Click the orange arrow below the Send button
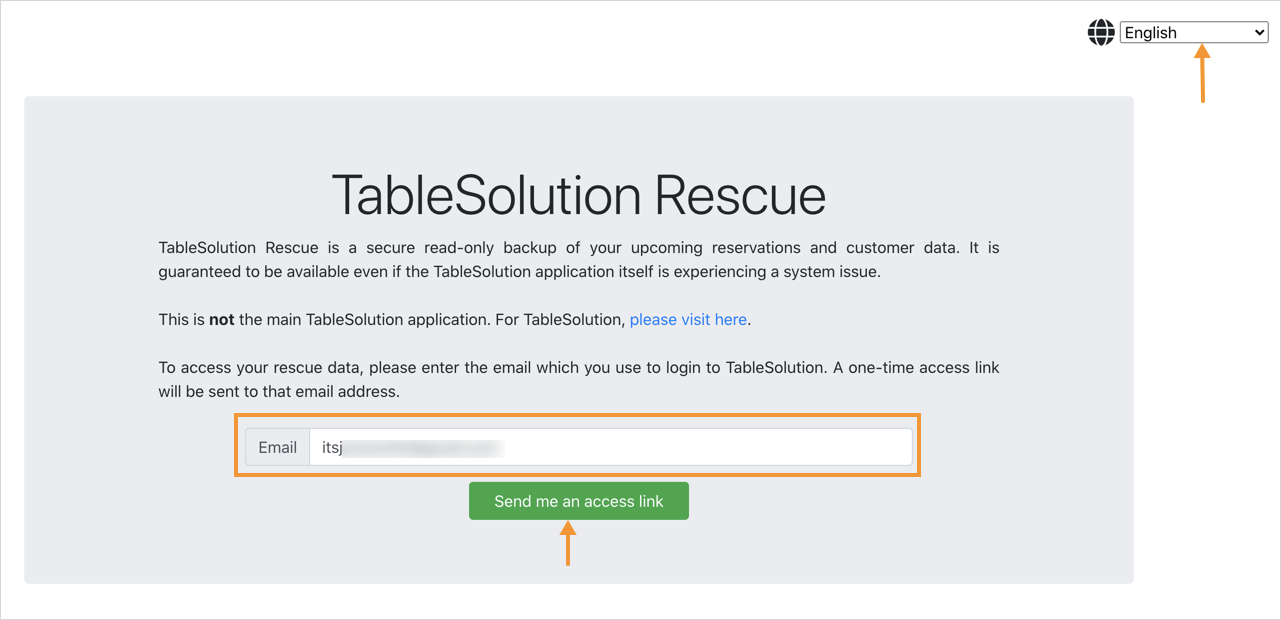The width and height of the screenshot is (1281, 620). click(568, 546)
